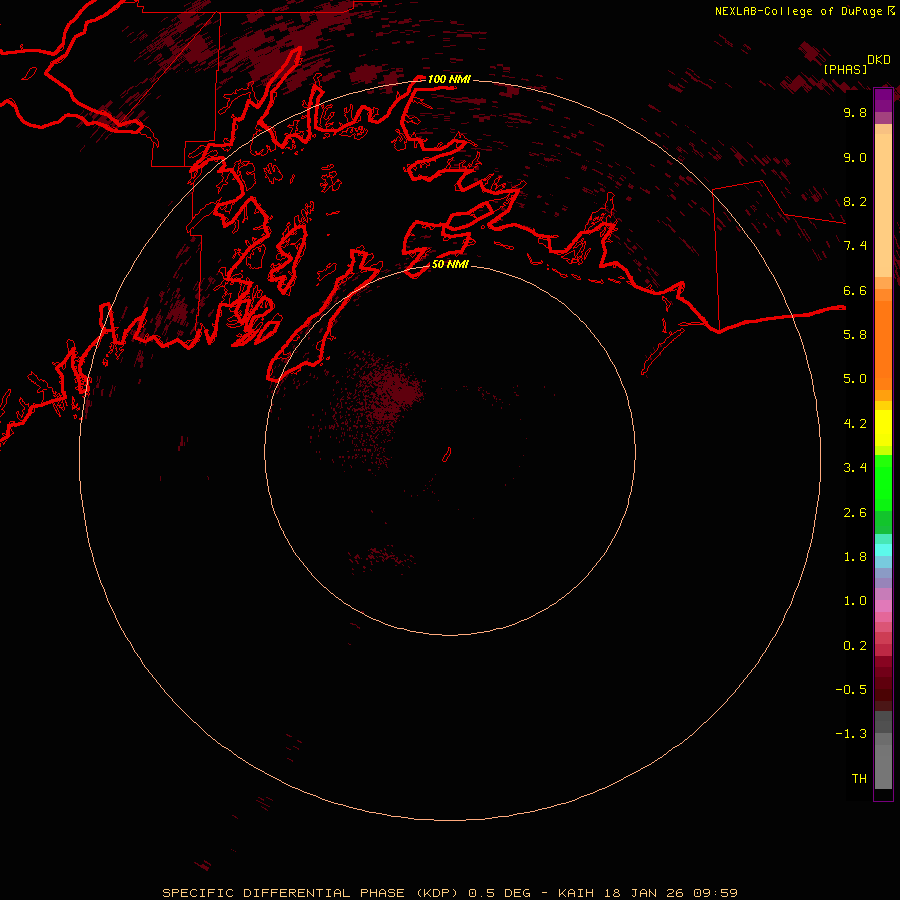Click the 5.8 legend value
900x900 pixels.
[x=855, y=335]
